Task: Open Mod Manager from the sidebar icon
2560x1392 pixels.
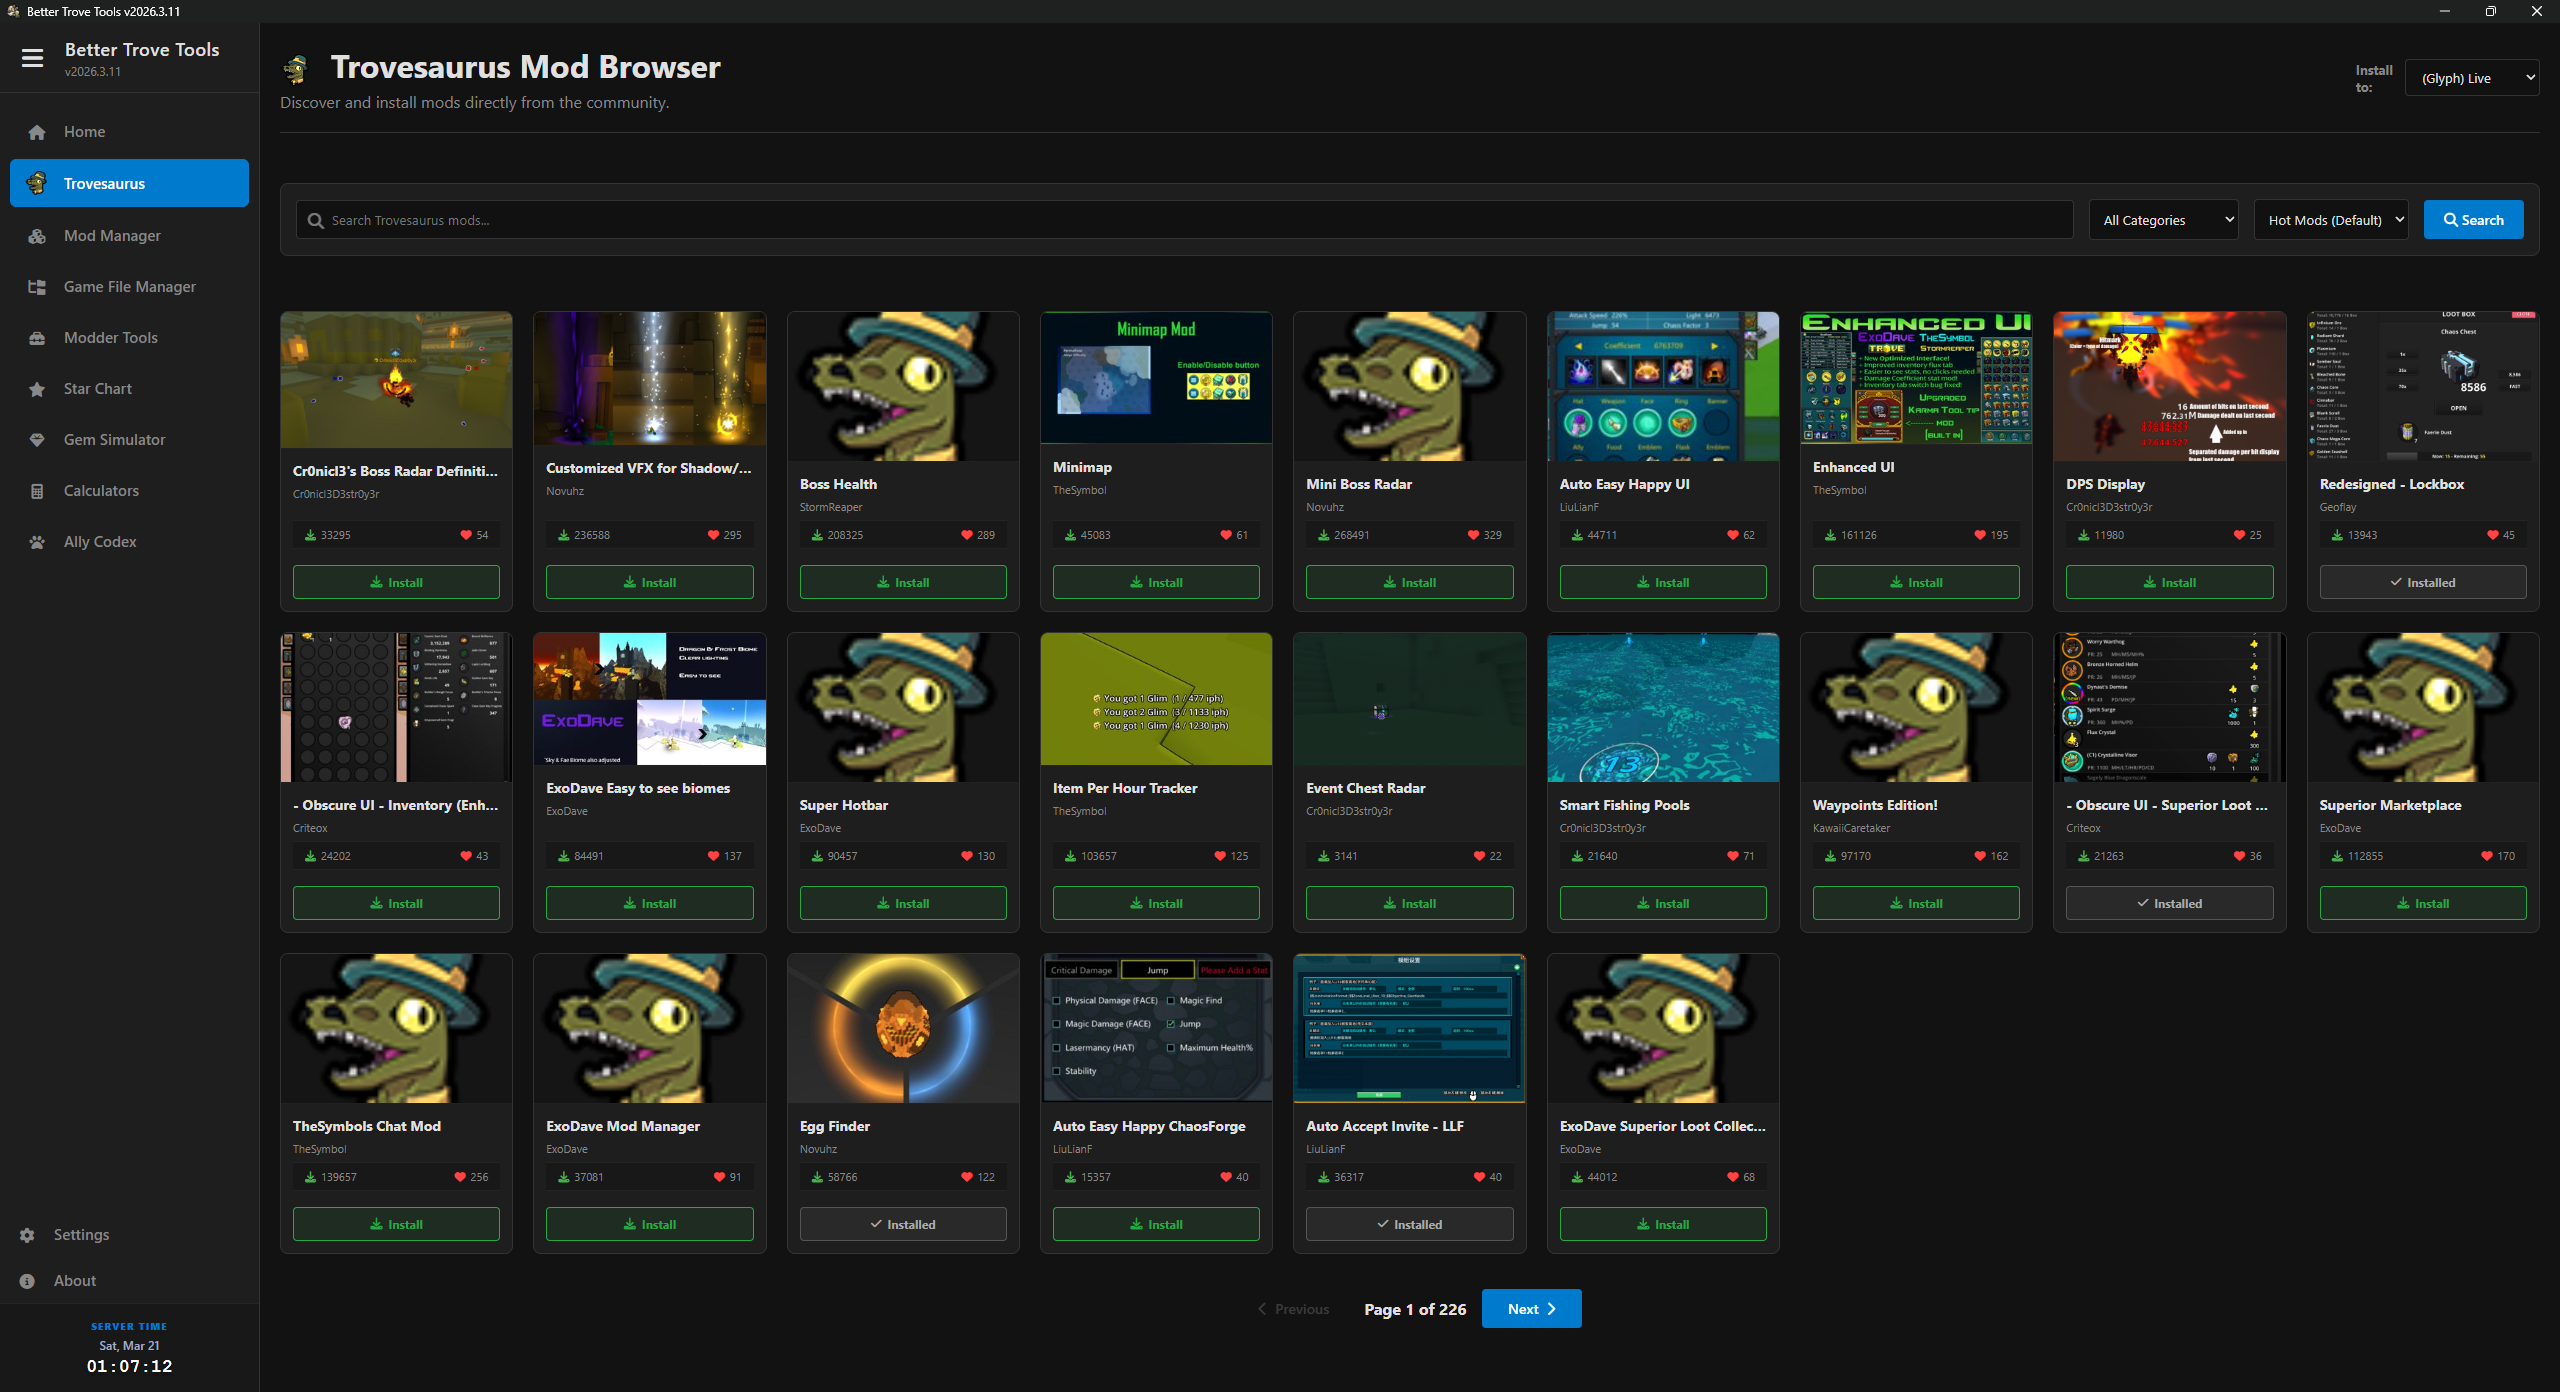Action: click(36, 236)
